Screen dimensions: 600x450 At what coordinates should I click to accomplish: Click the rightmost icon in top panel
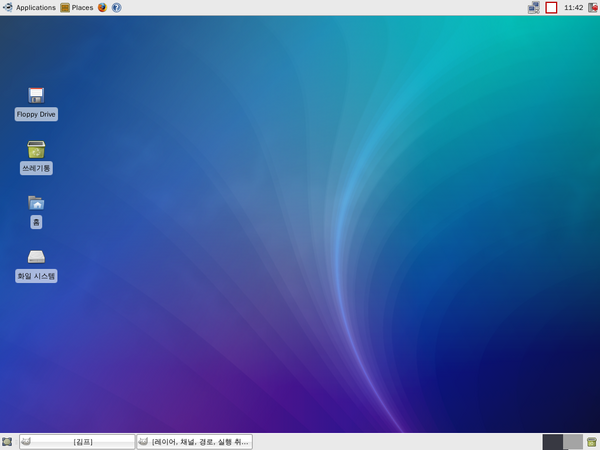[x=592, y=7]
